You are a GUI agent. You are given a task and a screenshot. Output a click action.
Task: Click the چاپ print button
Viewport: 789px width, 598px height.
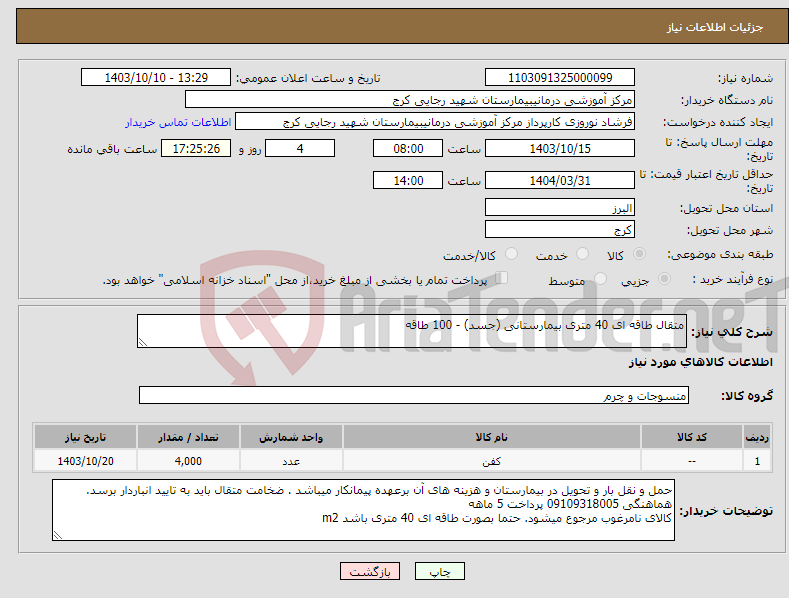pyautogui.click(x=440, y=571)
